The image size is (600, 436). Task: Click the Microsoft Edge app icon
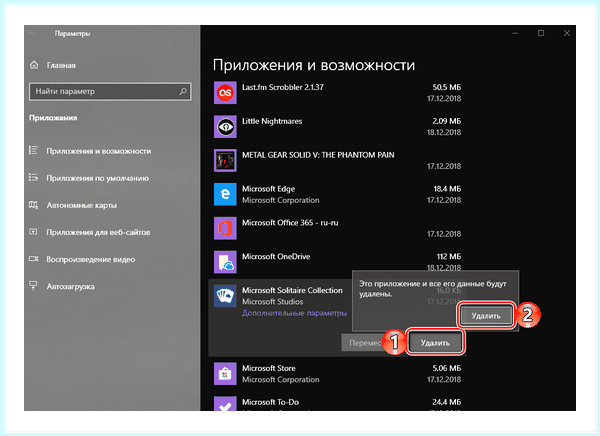point(225,194)
